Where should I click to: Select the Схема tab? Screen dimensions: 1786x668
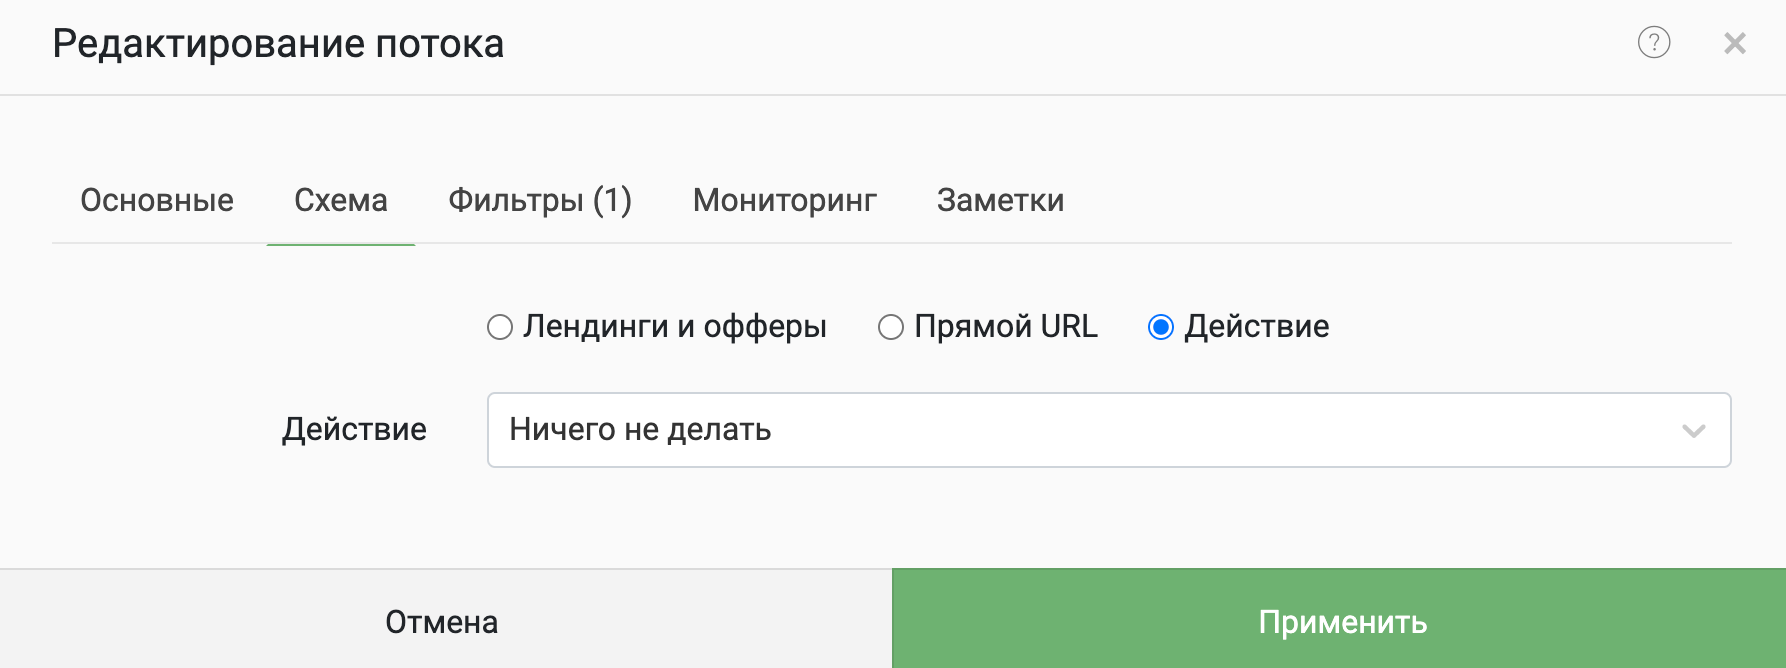point(341,200)
